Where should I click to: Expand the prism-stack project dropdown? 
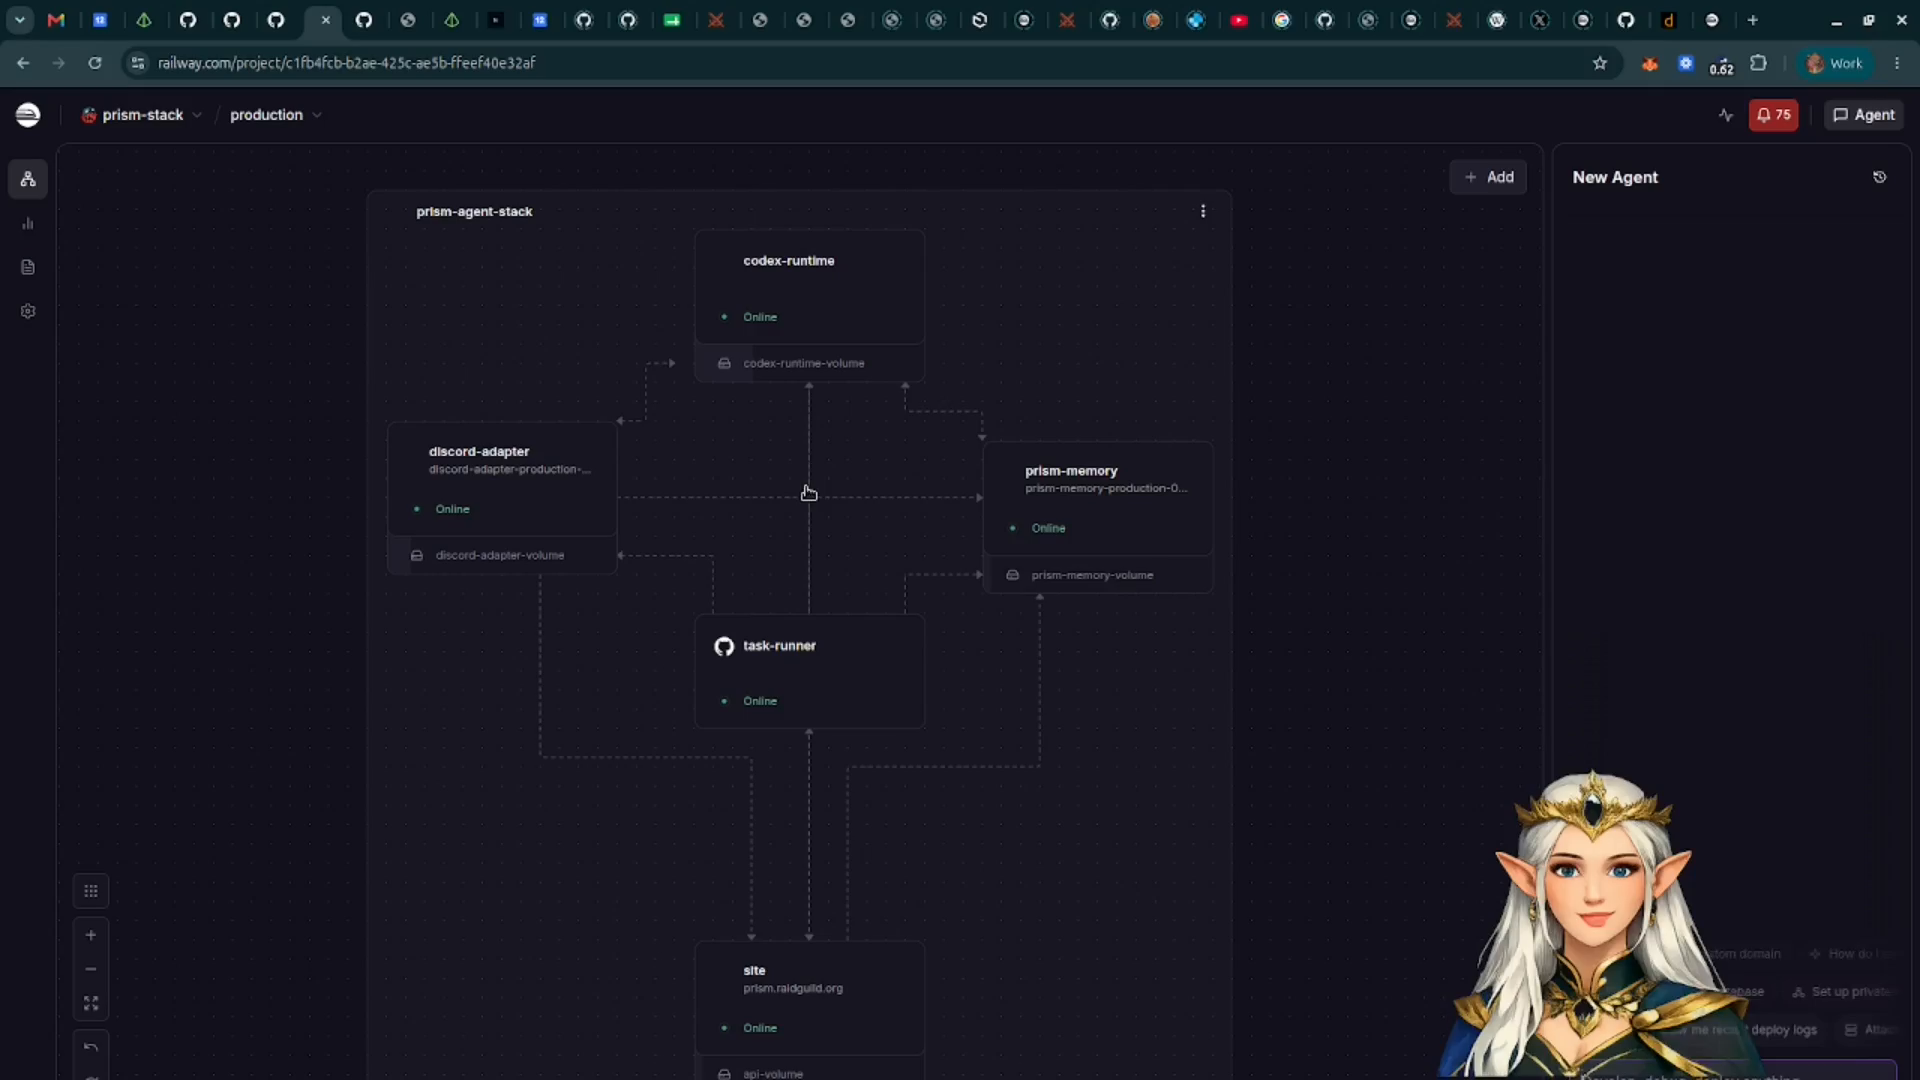click(x=142, y=115)
